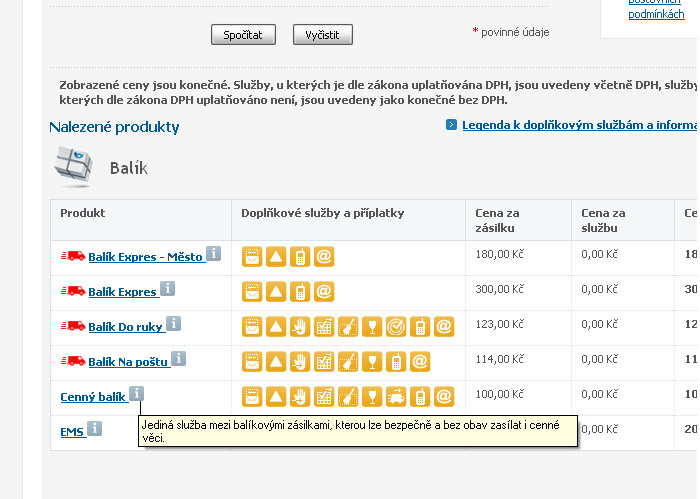Click the info icon next to EMS
This screenshot has height=499, width=700.
tap(95, 429)
